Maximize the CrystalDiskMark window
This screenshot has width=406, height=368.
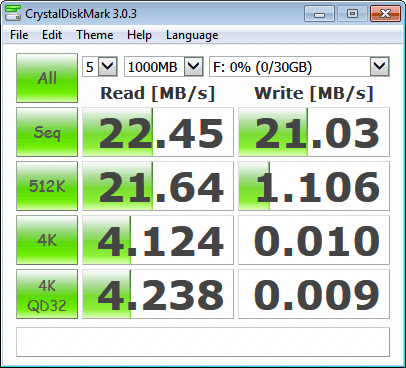[x=352, y=14]
